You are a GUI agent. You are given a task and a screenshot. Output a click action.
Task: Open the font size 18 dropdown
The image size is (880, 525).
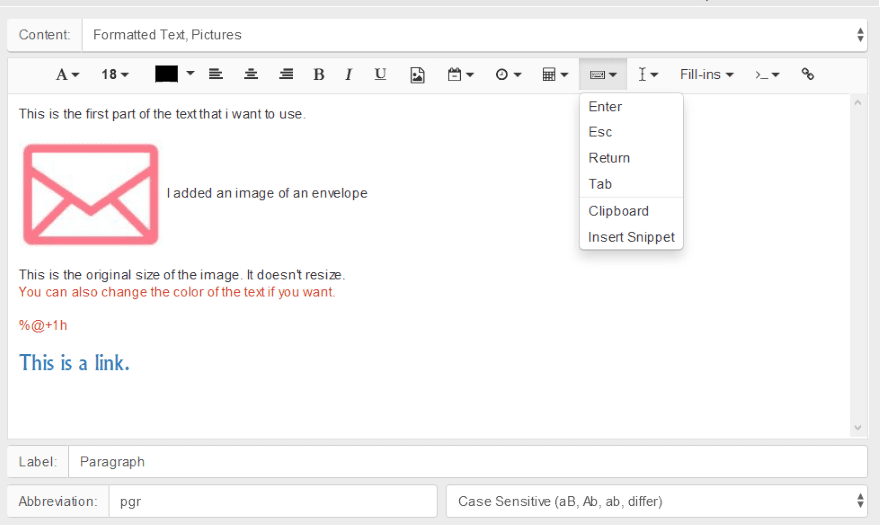point(115,74)
